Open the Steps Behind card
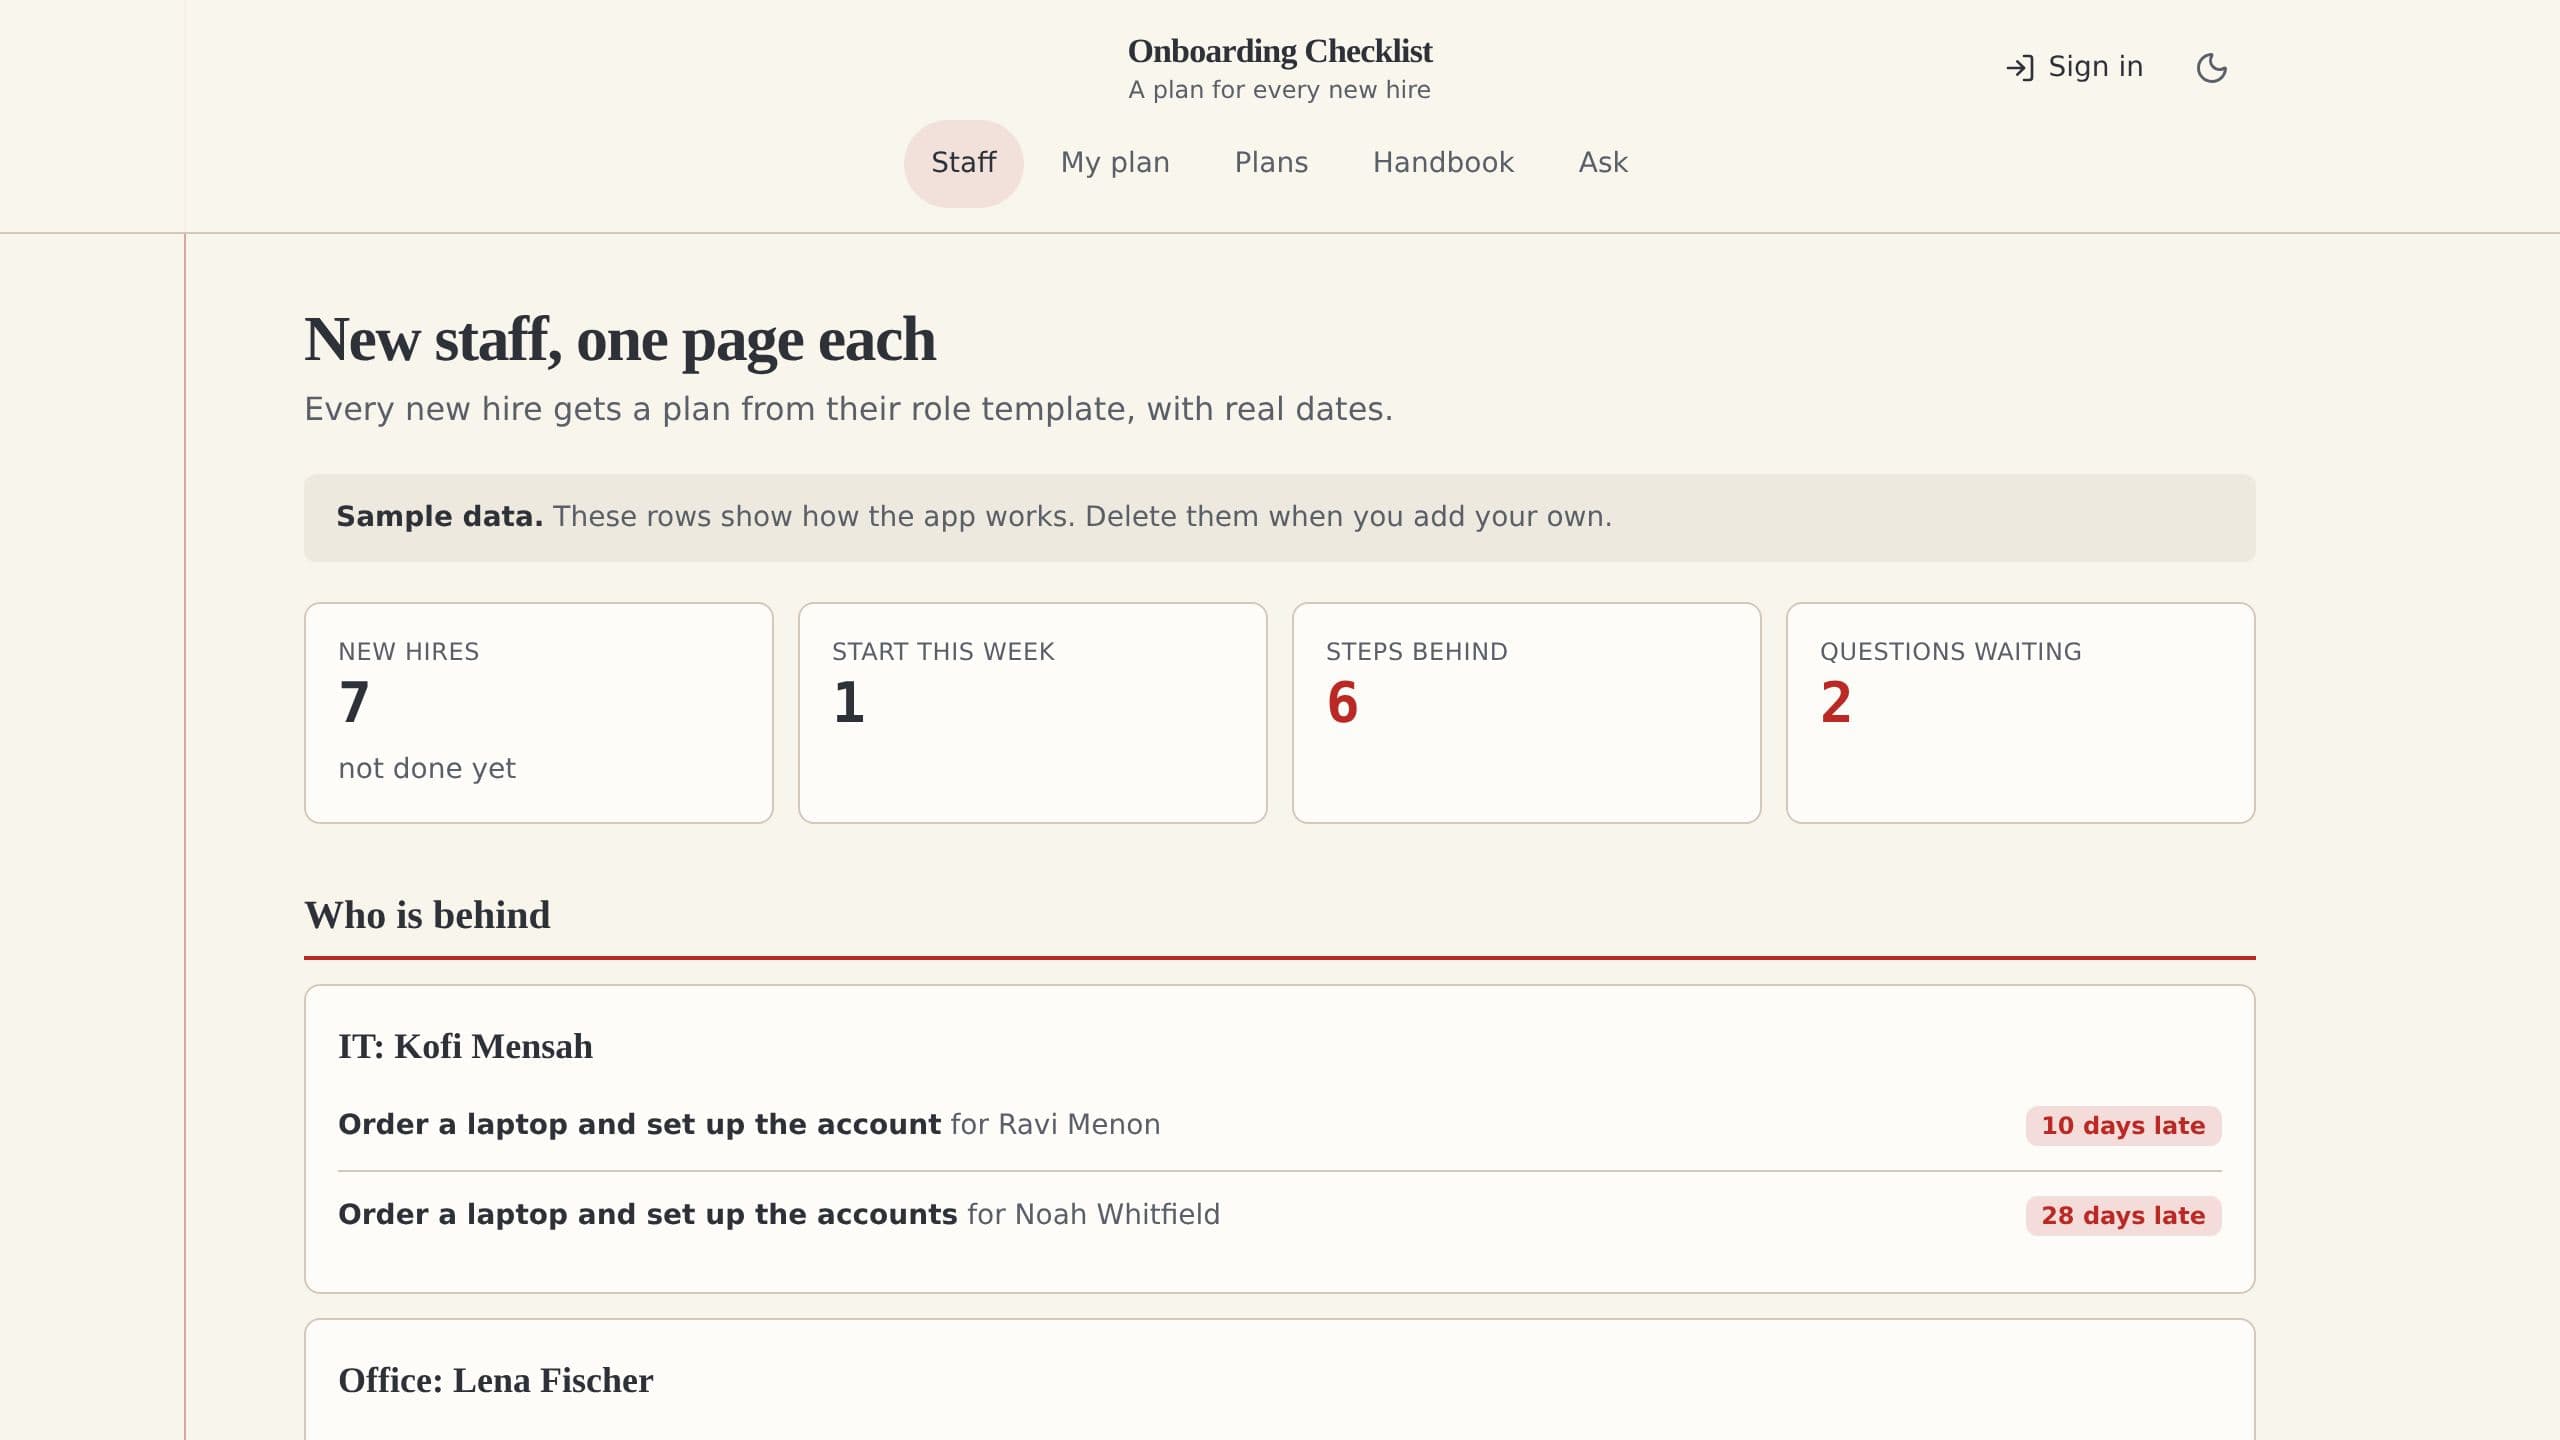The height and width of the screenshot is (1440, 2560). (1527, 713)
